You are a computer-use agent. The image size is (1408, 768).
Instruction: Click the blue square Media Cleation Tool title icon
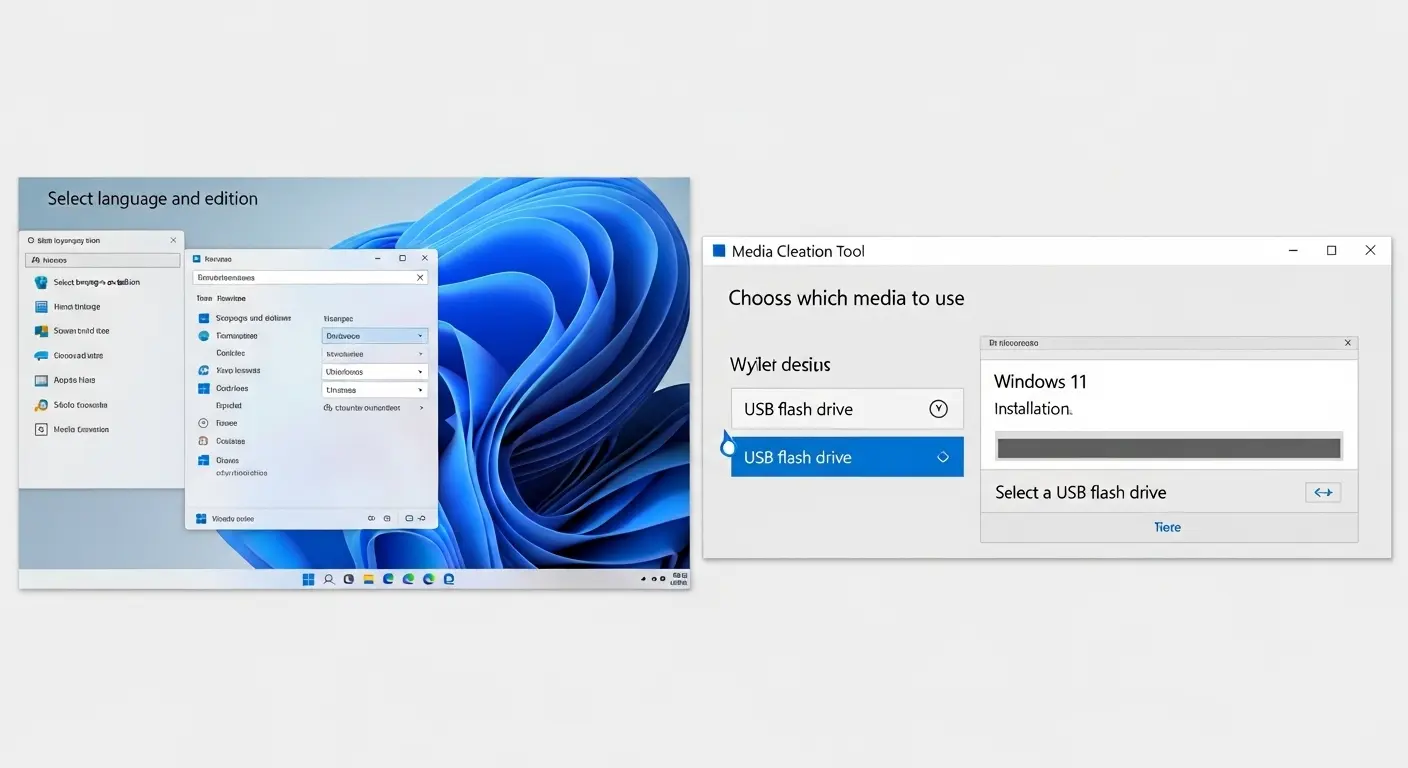tap(718, 251)
